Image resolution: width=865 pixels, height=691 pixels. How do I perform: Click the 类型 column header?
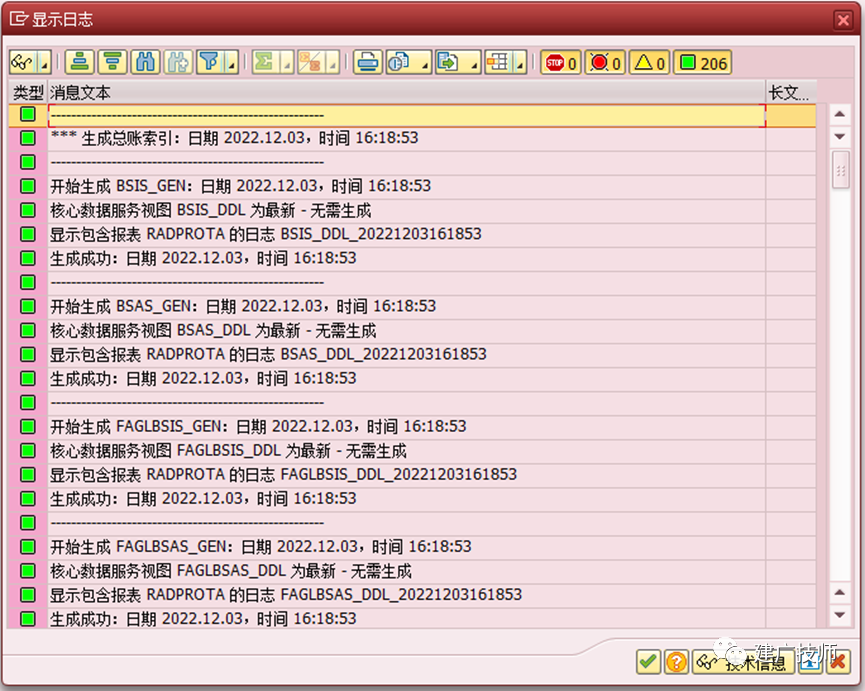tap(28, 92)
